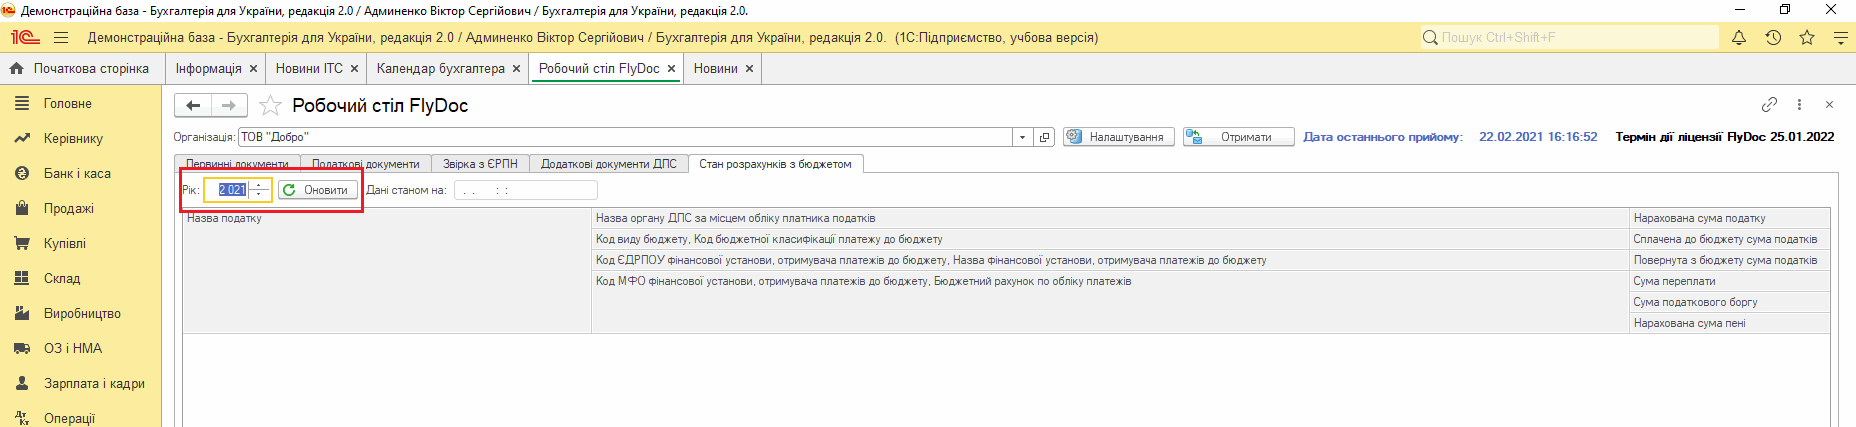Open the Склад section
Screen dimensions: 1856x427
click(x=81, y=279)
